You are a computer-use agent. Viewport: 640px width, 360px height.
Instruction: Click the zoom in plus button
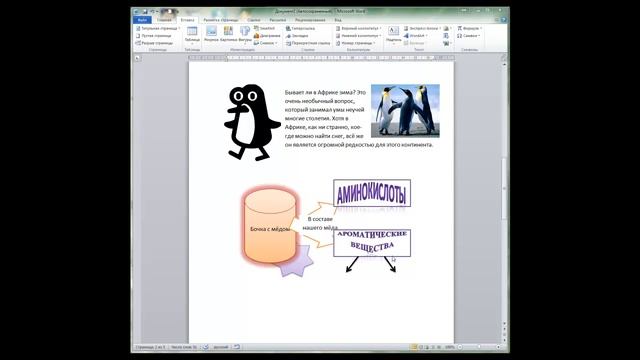498,347
